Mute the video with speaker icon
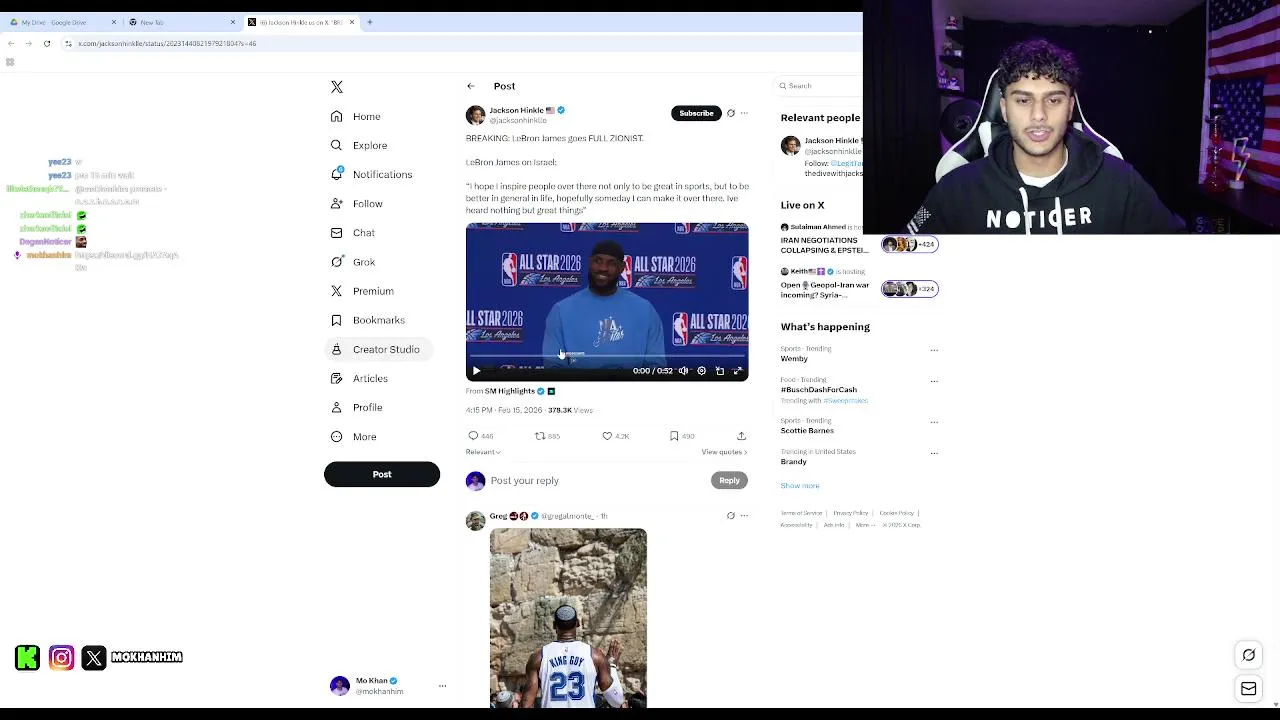This screenshot has width=1280, height=720. [683, 371]
